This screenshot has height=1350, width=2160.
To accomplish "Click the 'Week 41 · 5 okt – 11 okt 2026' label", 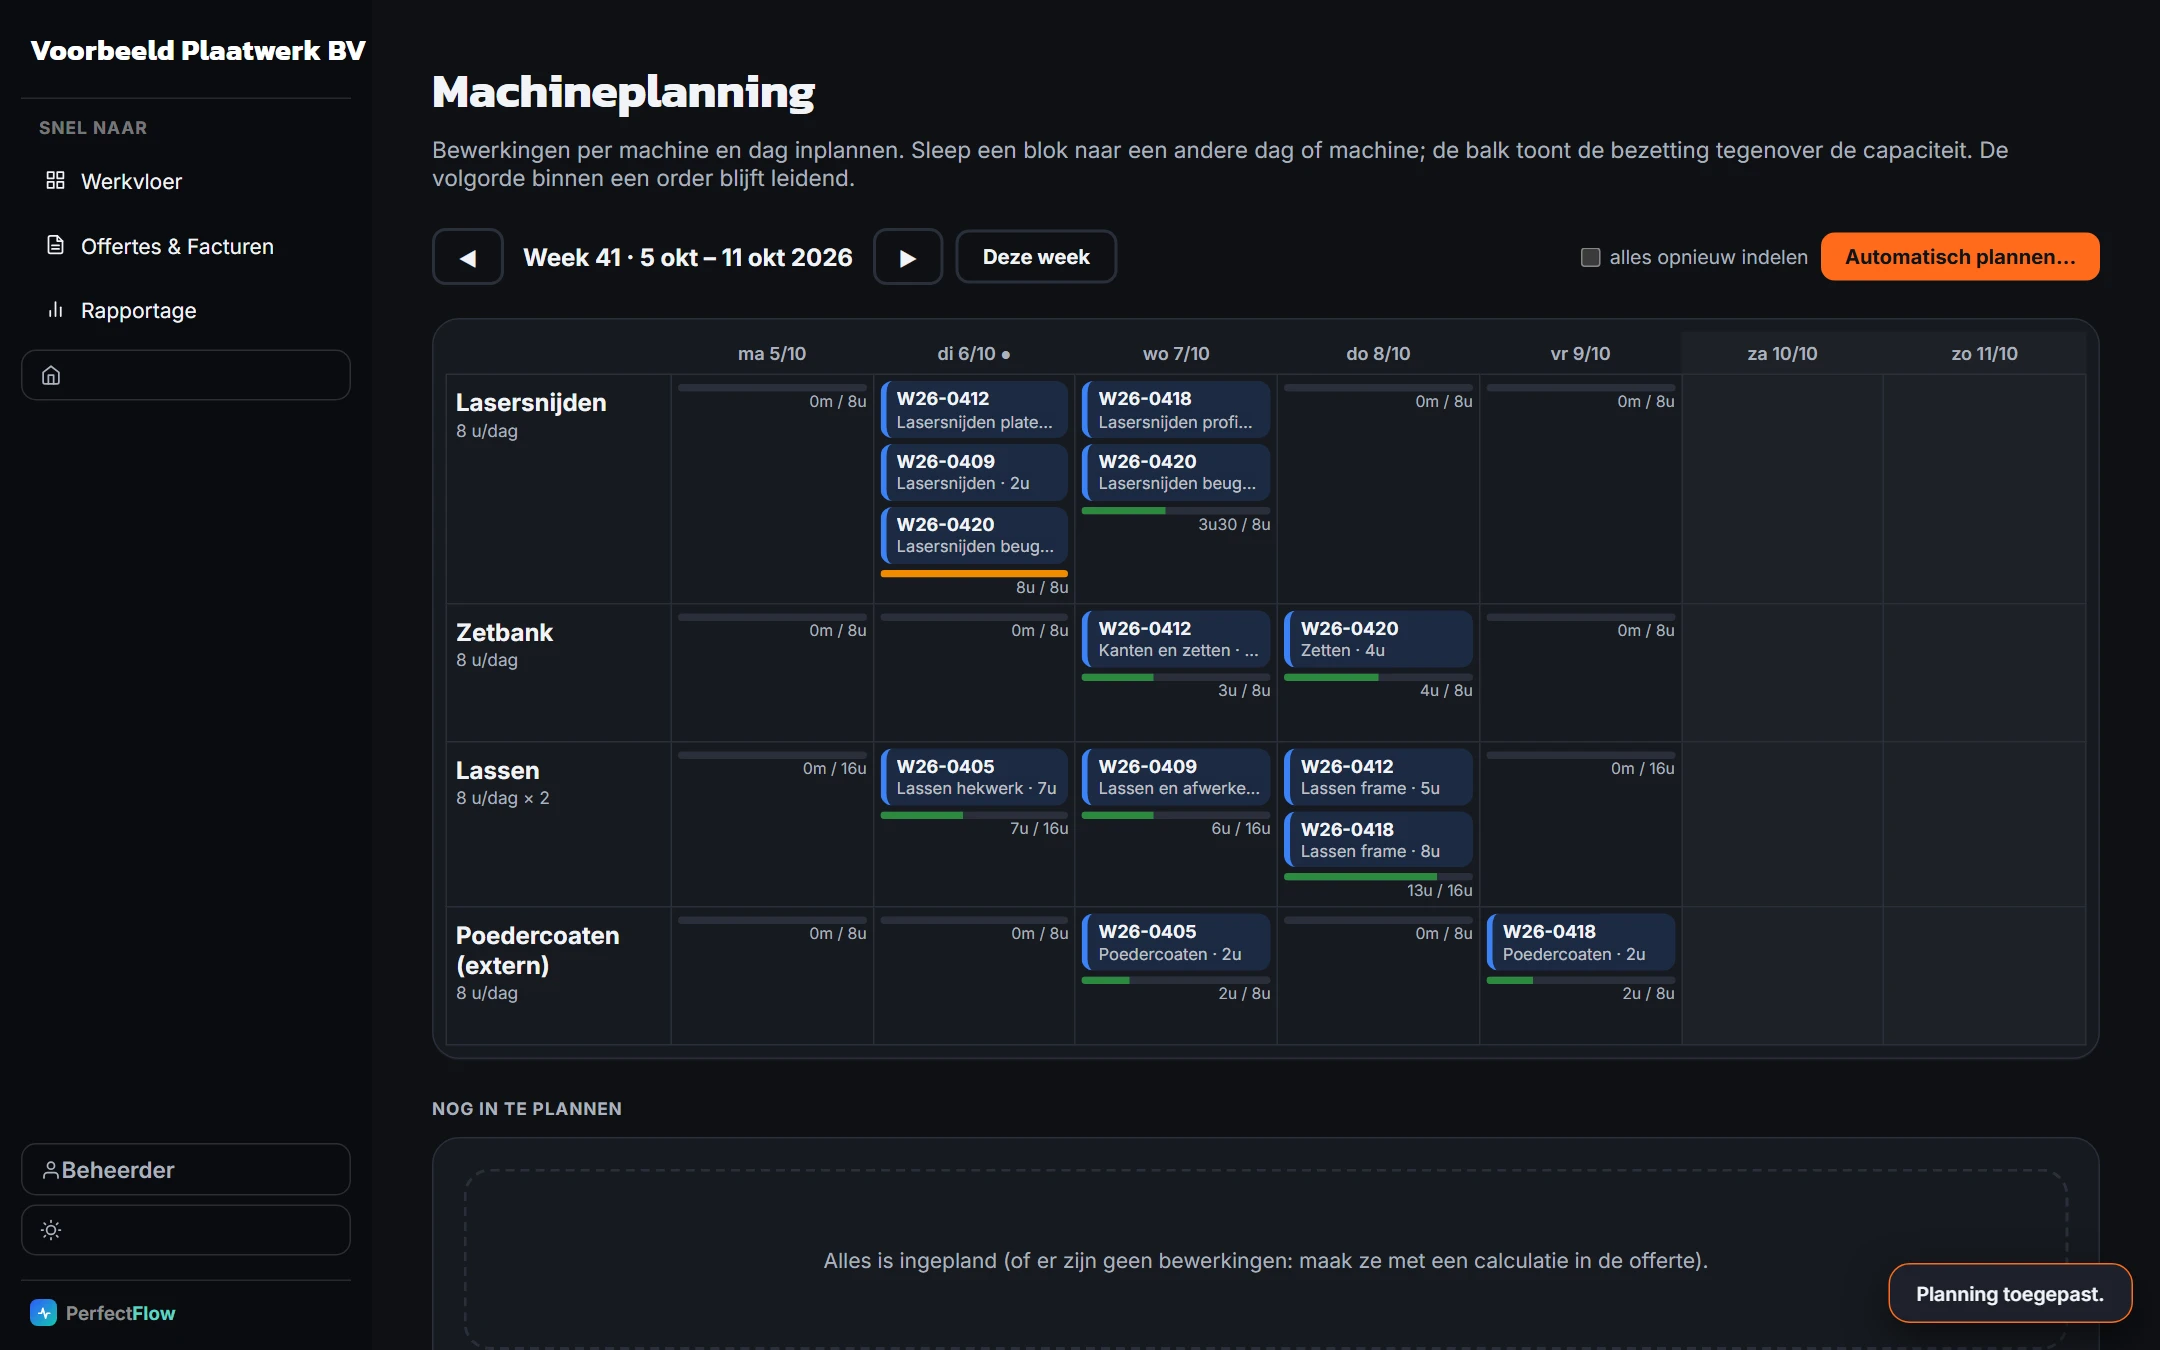I will click(x=688, y=257).
